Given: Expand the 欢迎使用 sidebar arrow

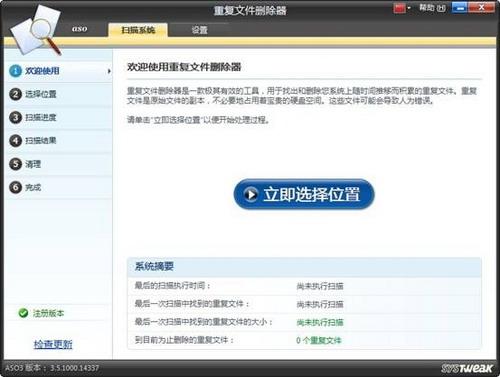Looking at the screenshot, I should coord(109,71).
